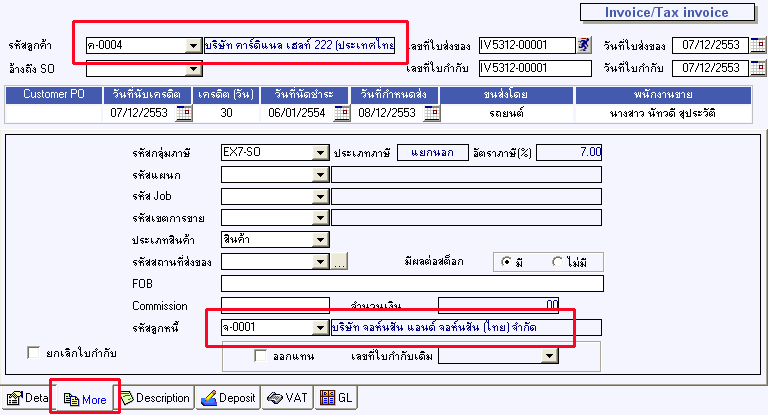Expand the รหัสลูกค้า customer code dropdown
The image size is (768, 415).
(193, 45)
